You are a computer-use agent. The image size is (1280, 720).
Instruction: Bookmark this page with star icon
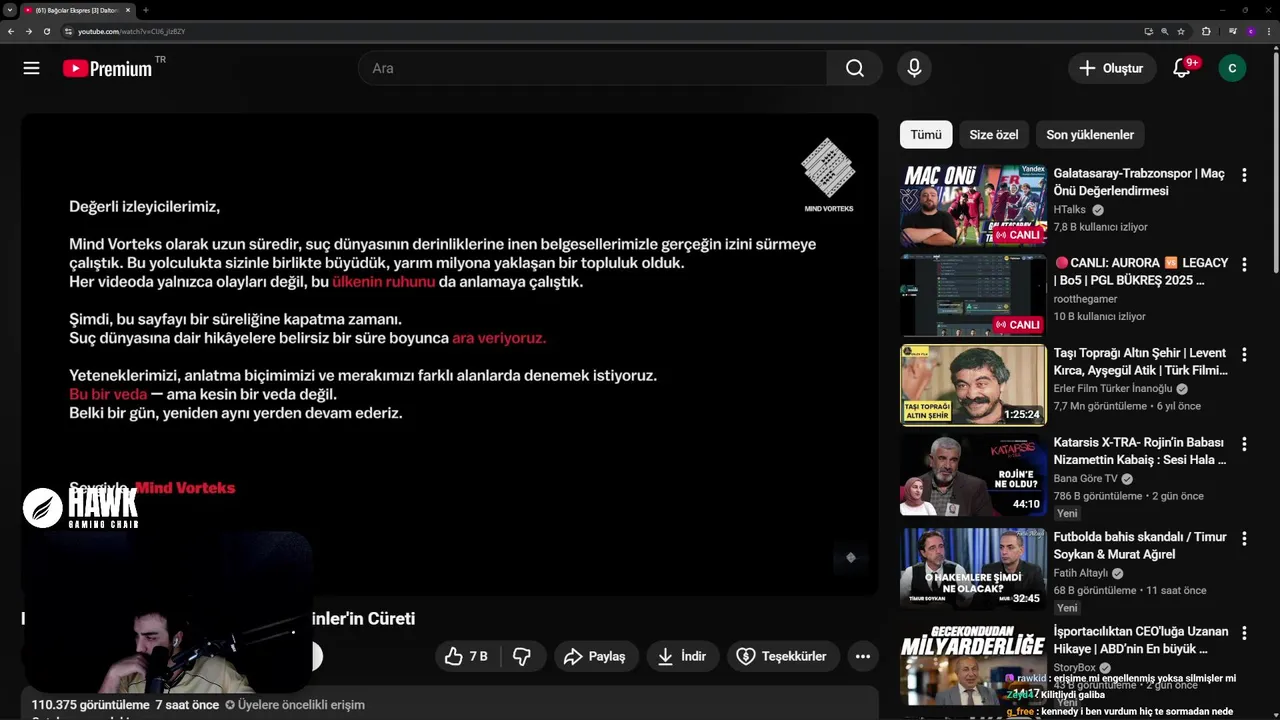[1181, 31]
